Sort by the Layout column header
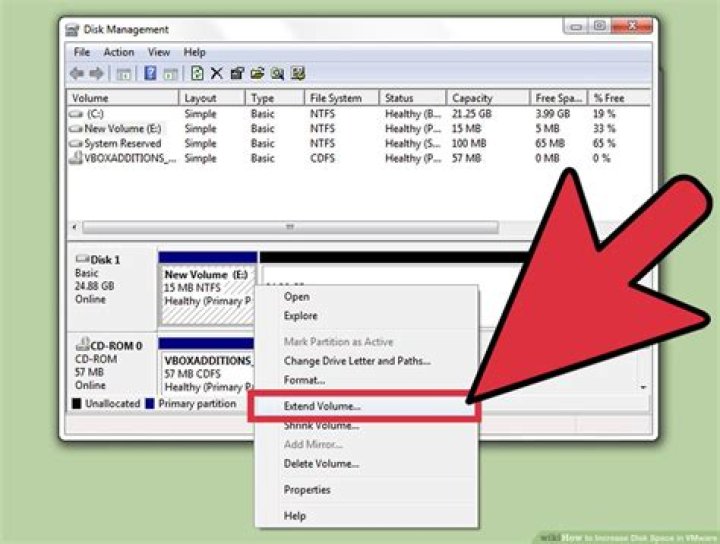 coord(212,98)
